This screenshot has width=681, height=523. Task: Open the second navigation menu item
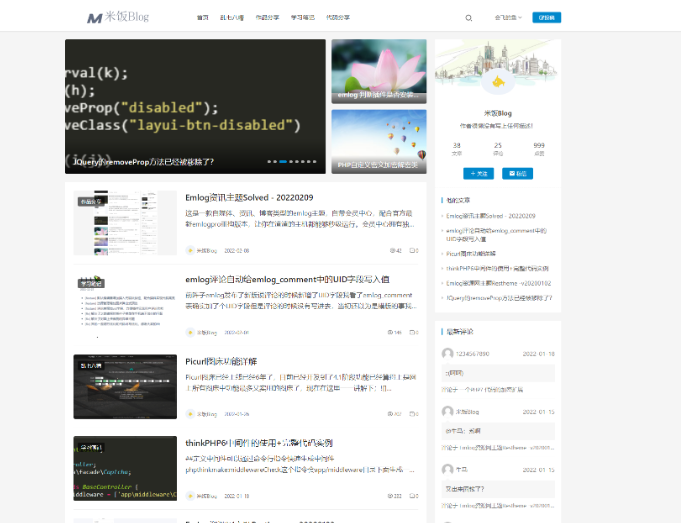tap(232, 18)
